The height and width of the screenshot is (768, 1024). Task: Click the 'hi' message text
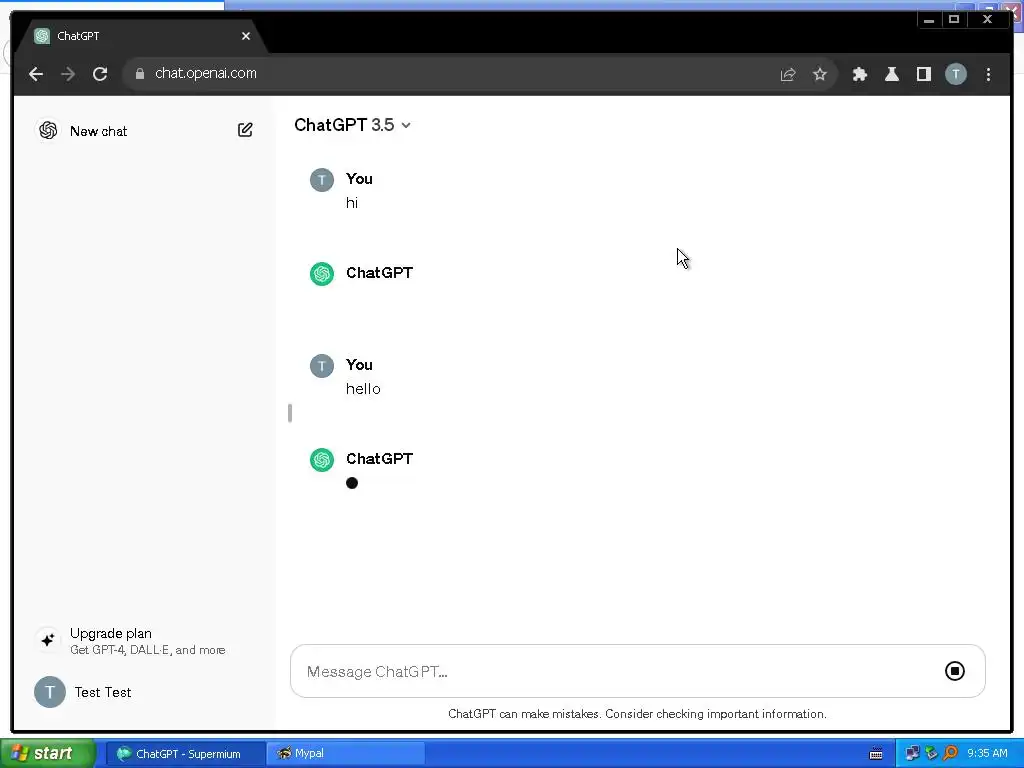(352, 203)
